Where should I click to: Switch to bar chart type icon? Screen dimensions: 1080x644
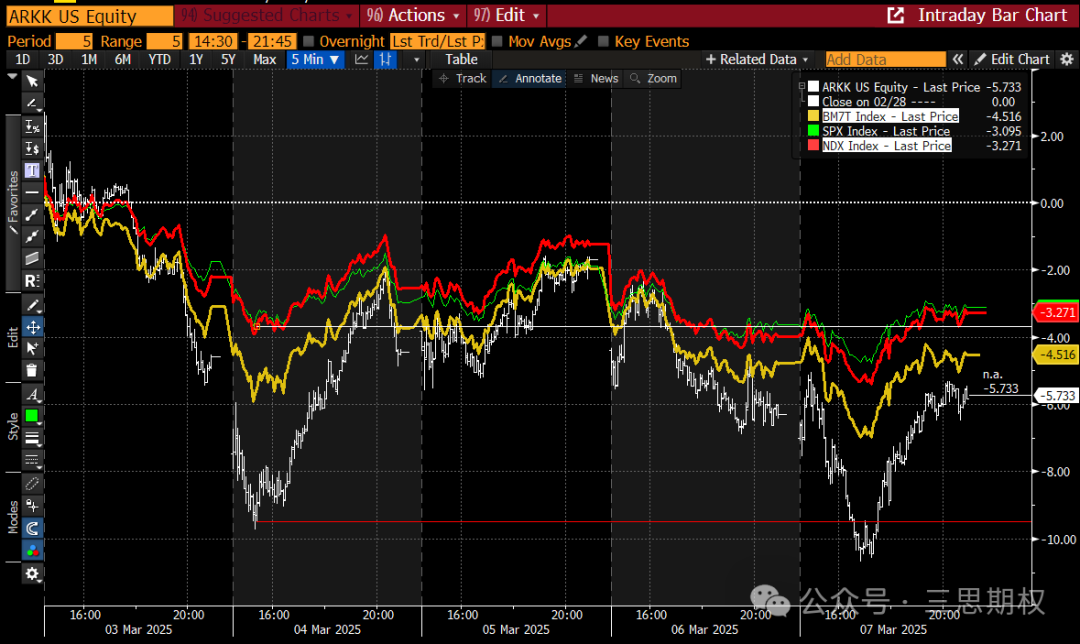coord(385,59)
